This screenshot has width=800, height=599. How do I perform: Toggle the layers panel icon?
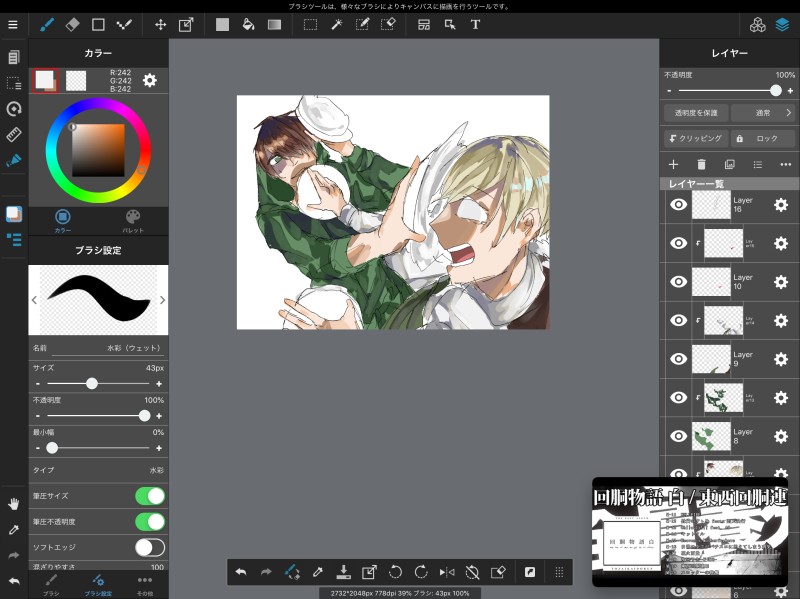tap(782, 24)
